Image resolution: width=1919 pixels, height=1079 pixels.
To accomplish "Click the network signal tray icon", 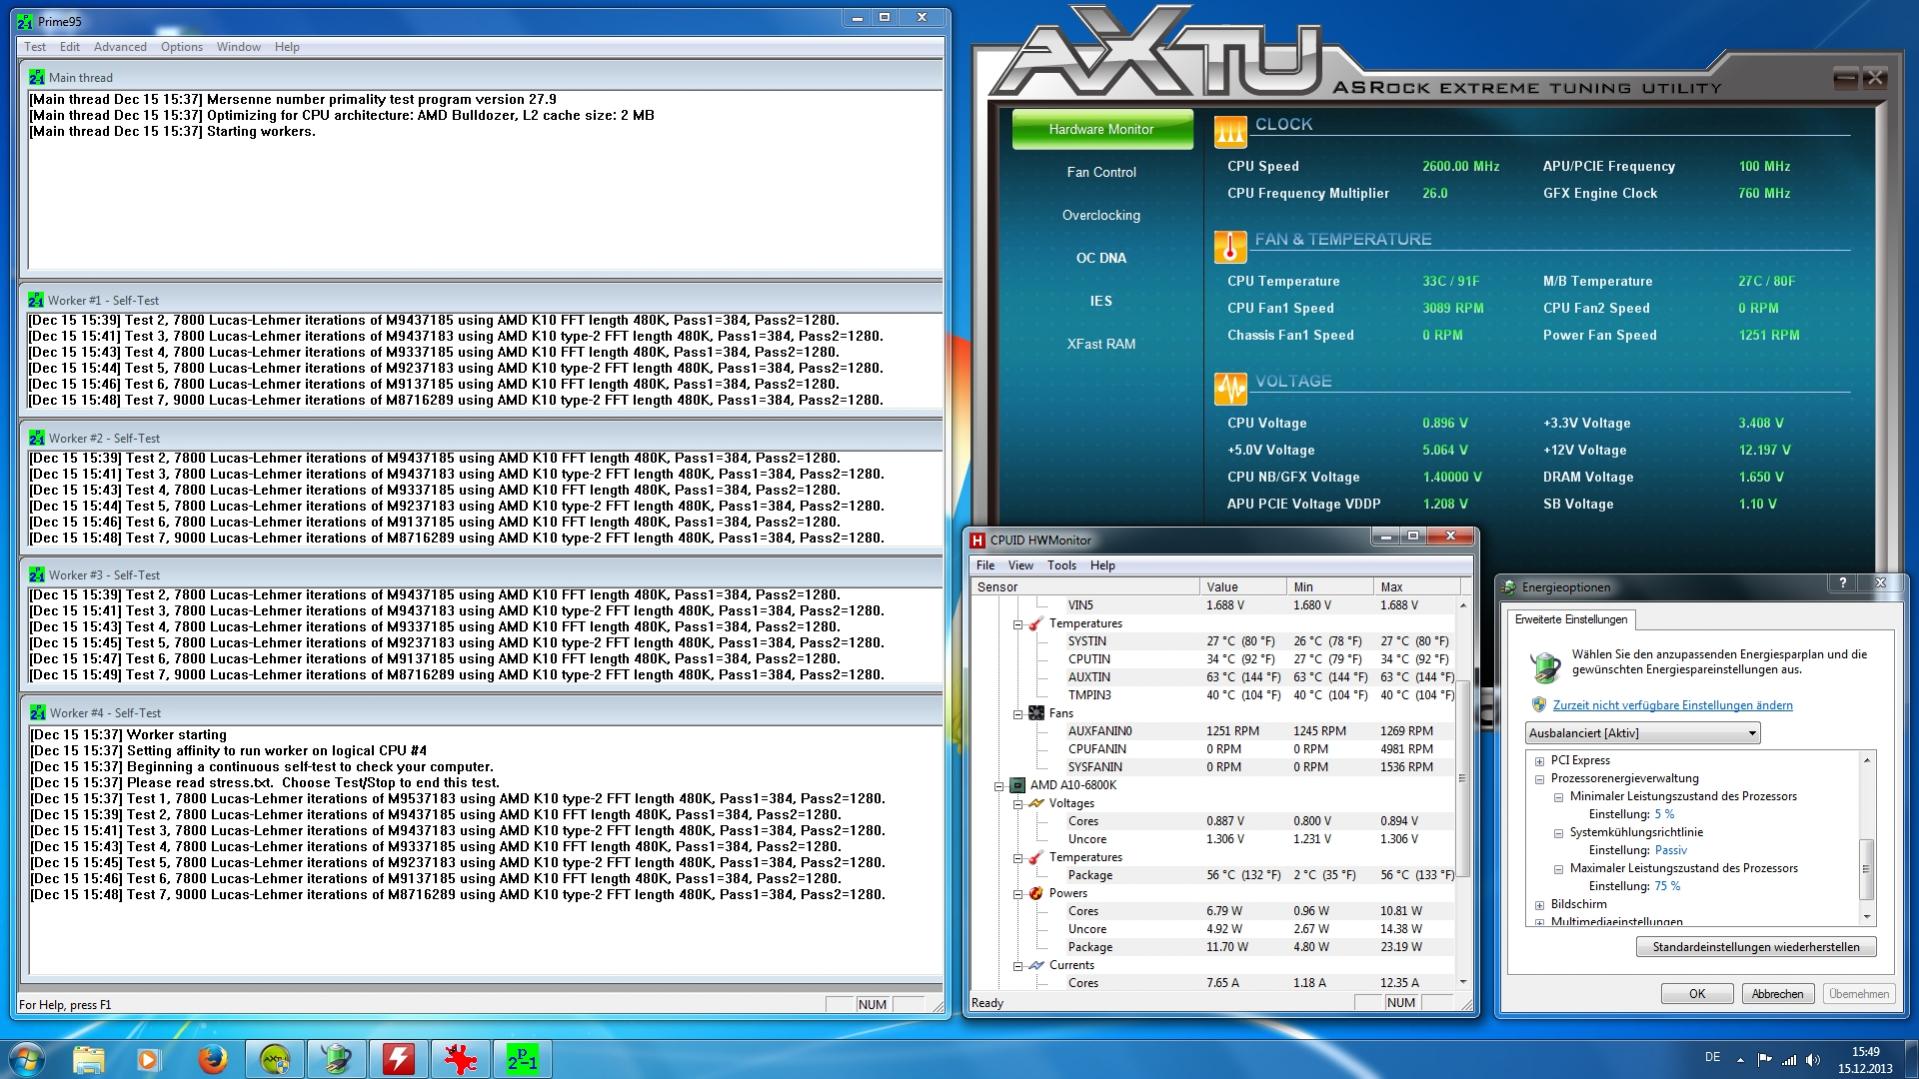I will tap(1788, 1060).
